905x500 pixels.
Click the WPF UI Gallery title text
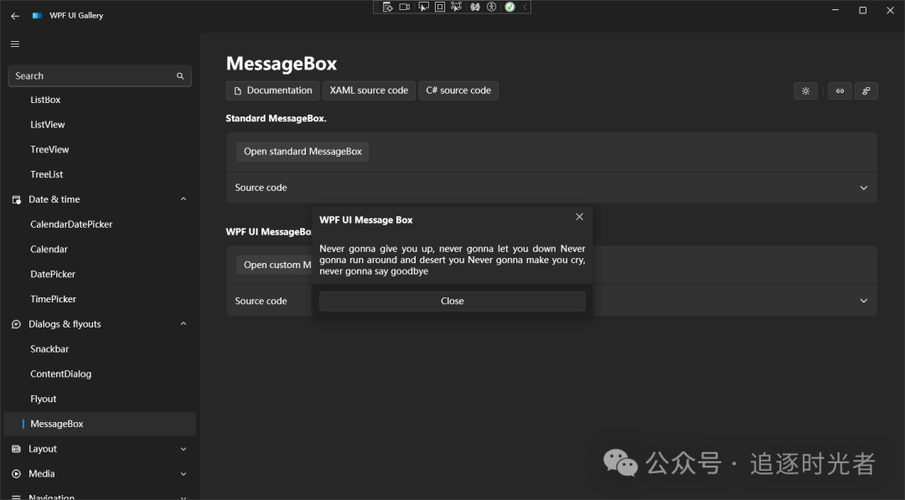point(76,16)
